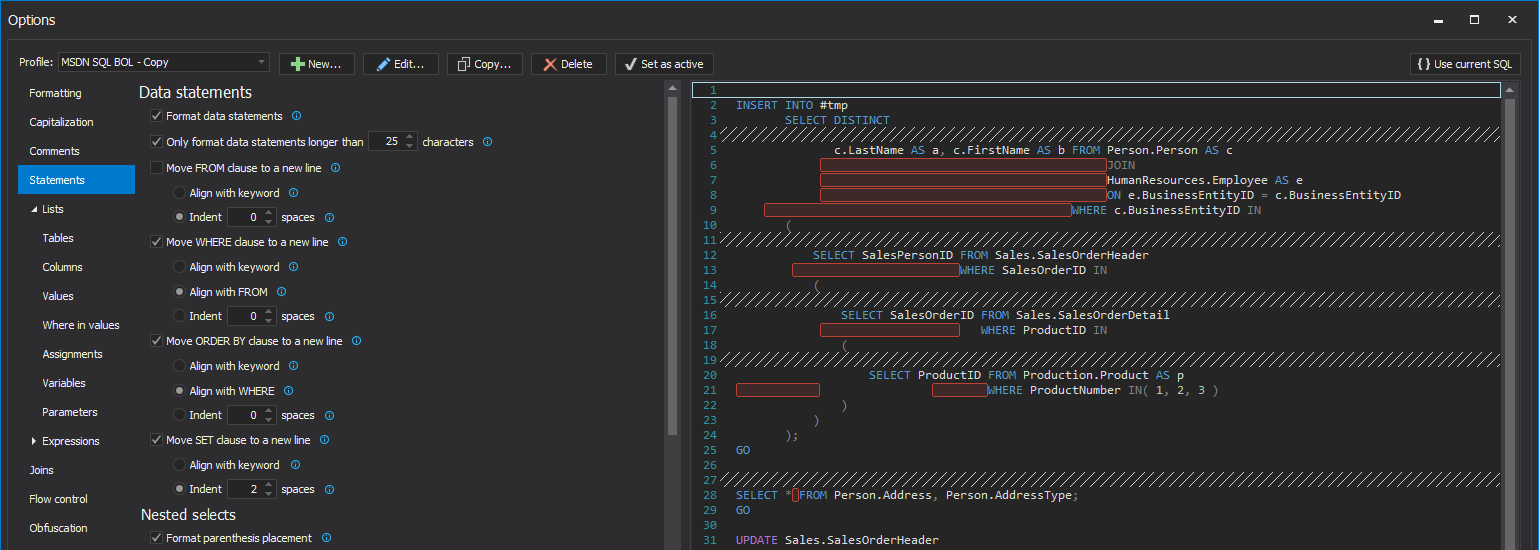Uncheck Move WHERE clause to a new line
The height and width of the screenshot is (550, 1539).
156,242
